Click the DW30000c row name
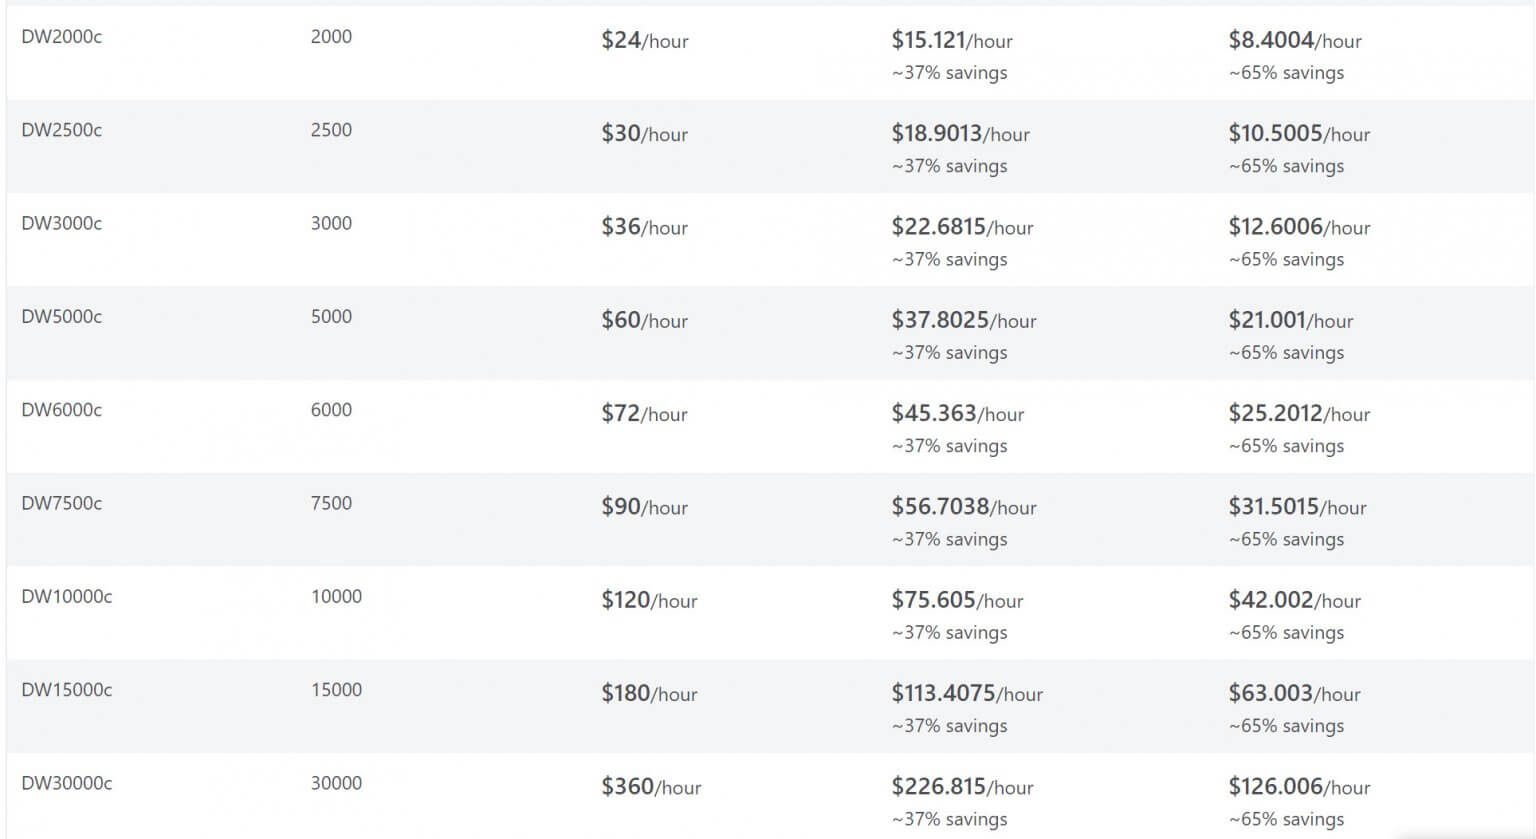 pyautogui.click(x=66, y=783)
